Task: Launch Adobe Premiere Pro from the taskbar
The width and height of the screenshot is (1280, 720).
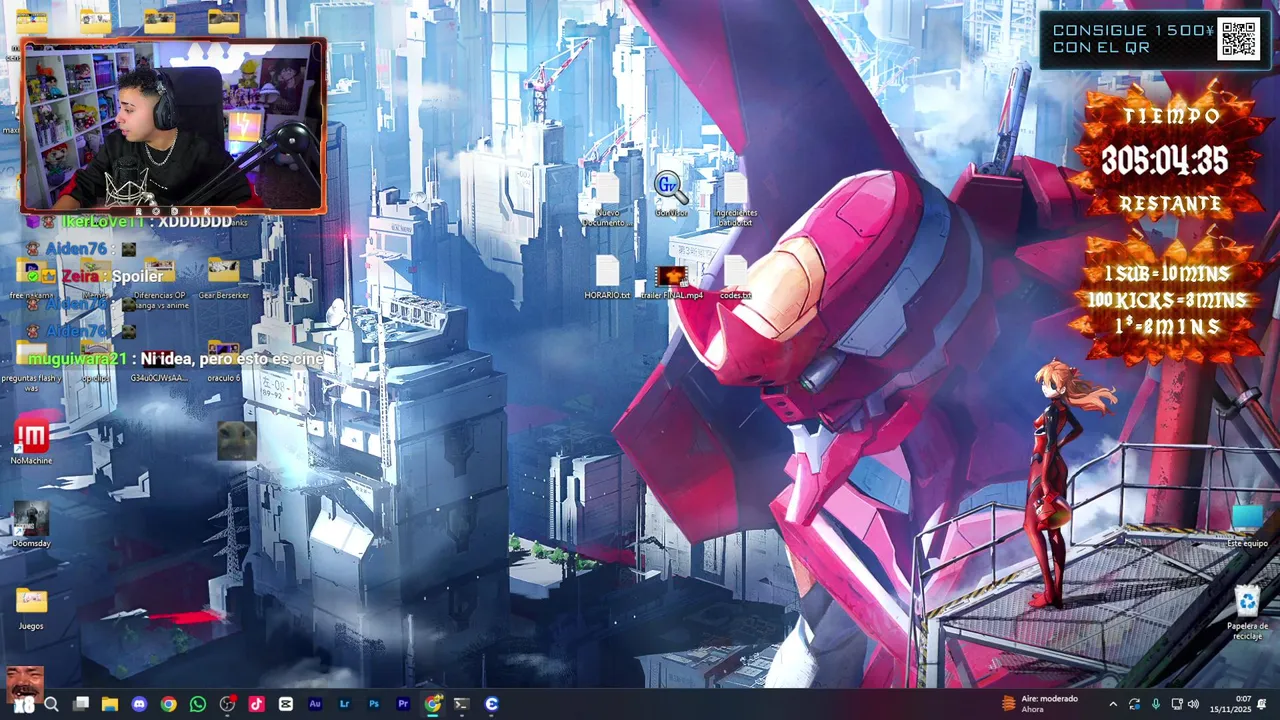Action: (403, 704)
